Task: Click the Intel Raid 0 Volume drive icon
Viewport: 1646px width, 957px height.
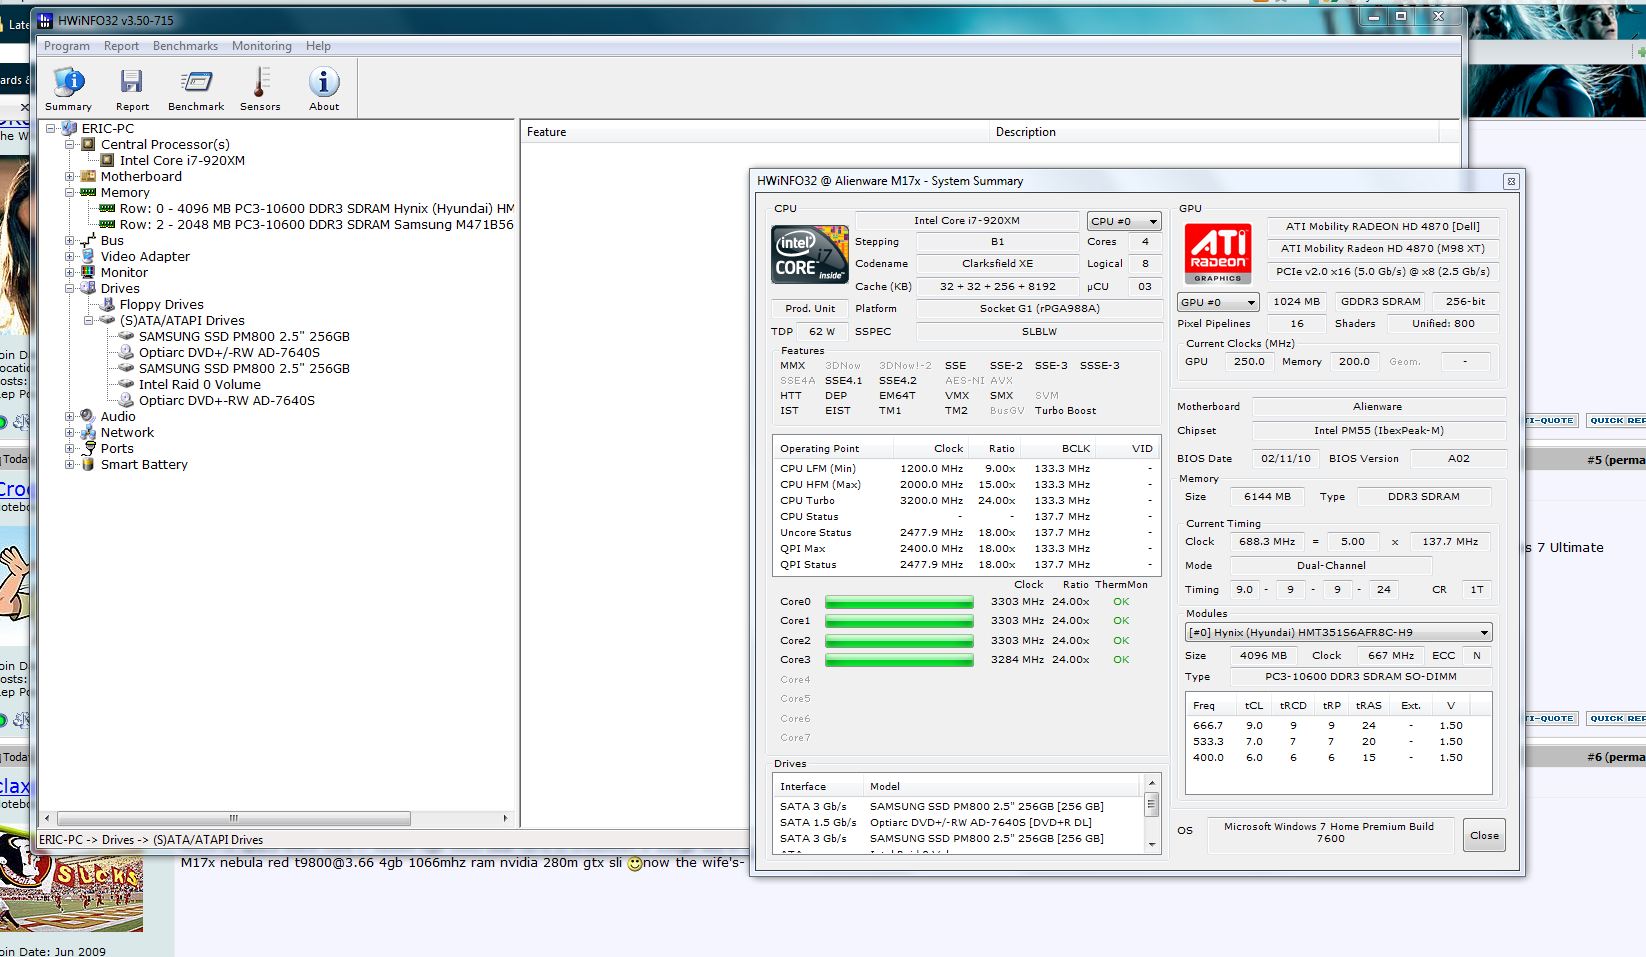Action: 126,384
